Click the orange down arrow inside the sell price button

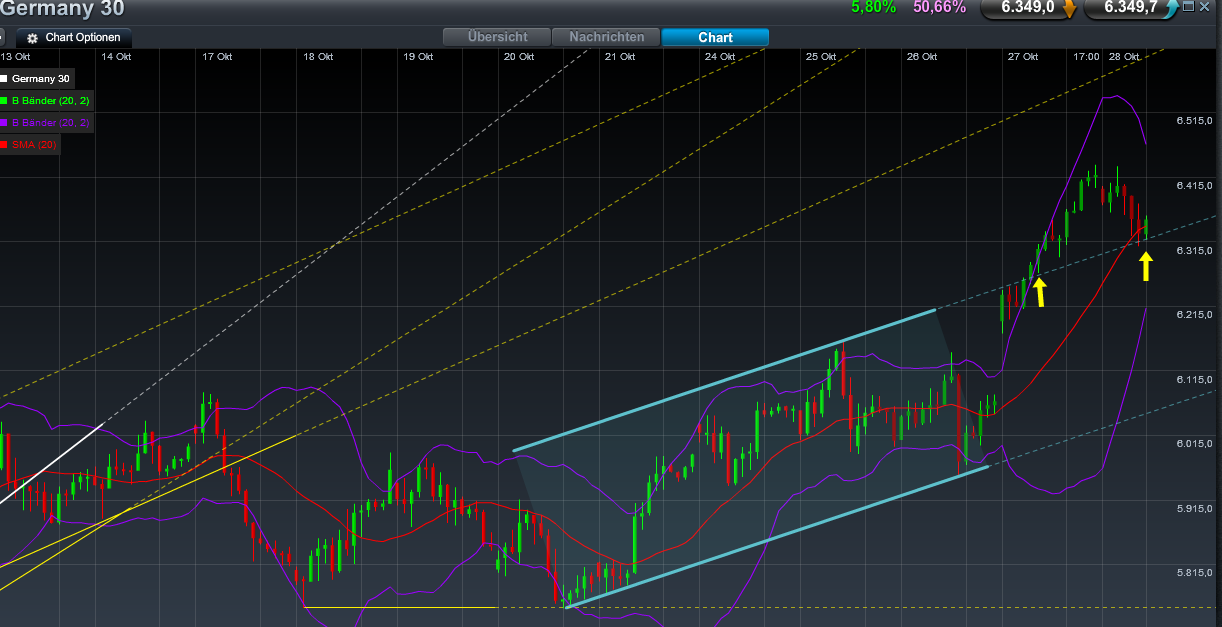pyautogui.click(x=1069, y=9)
